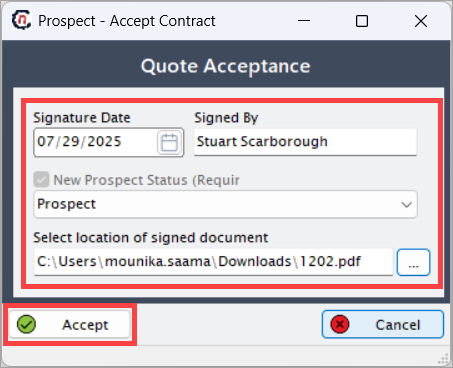Screen dimensions: 453x368
Task: Click the Accept button
Action: pyautogui.click(x=69, y=324)
